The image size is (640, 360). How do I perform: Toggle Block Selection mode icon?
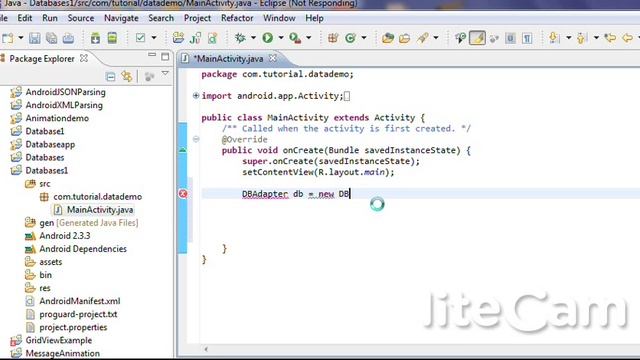[510, 38]
